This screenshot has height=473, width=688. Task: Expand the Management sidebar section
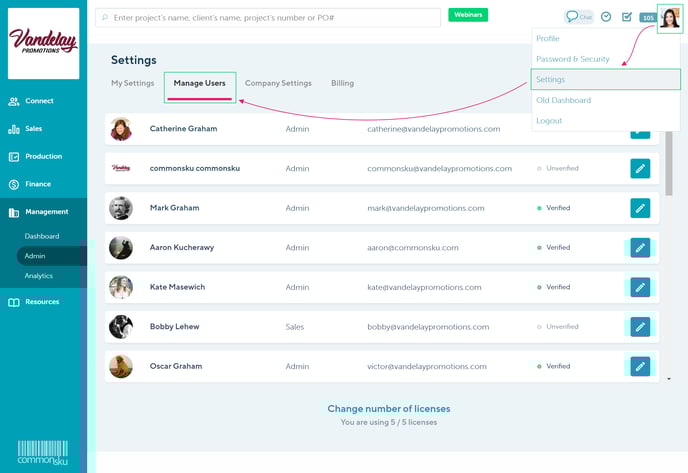point(46,212)
